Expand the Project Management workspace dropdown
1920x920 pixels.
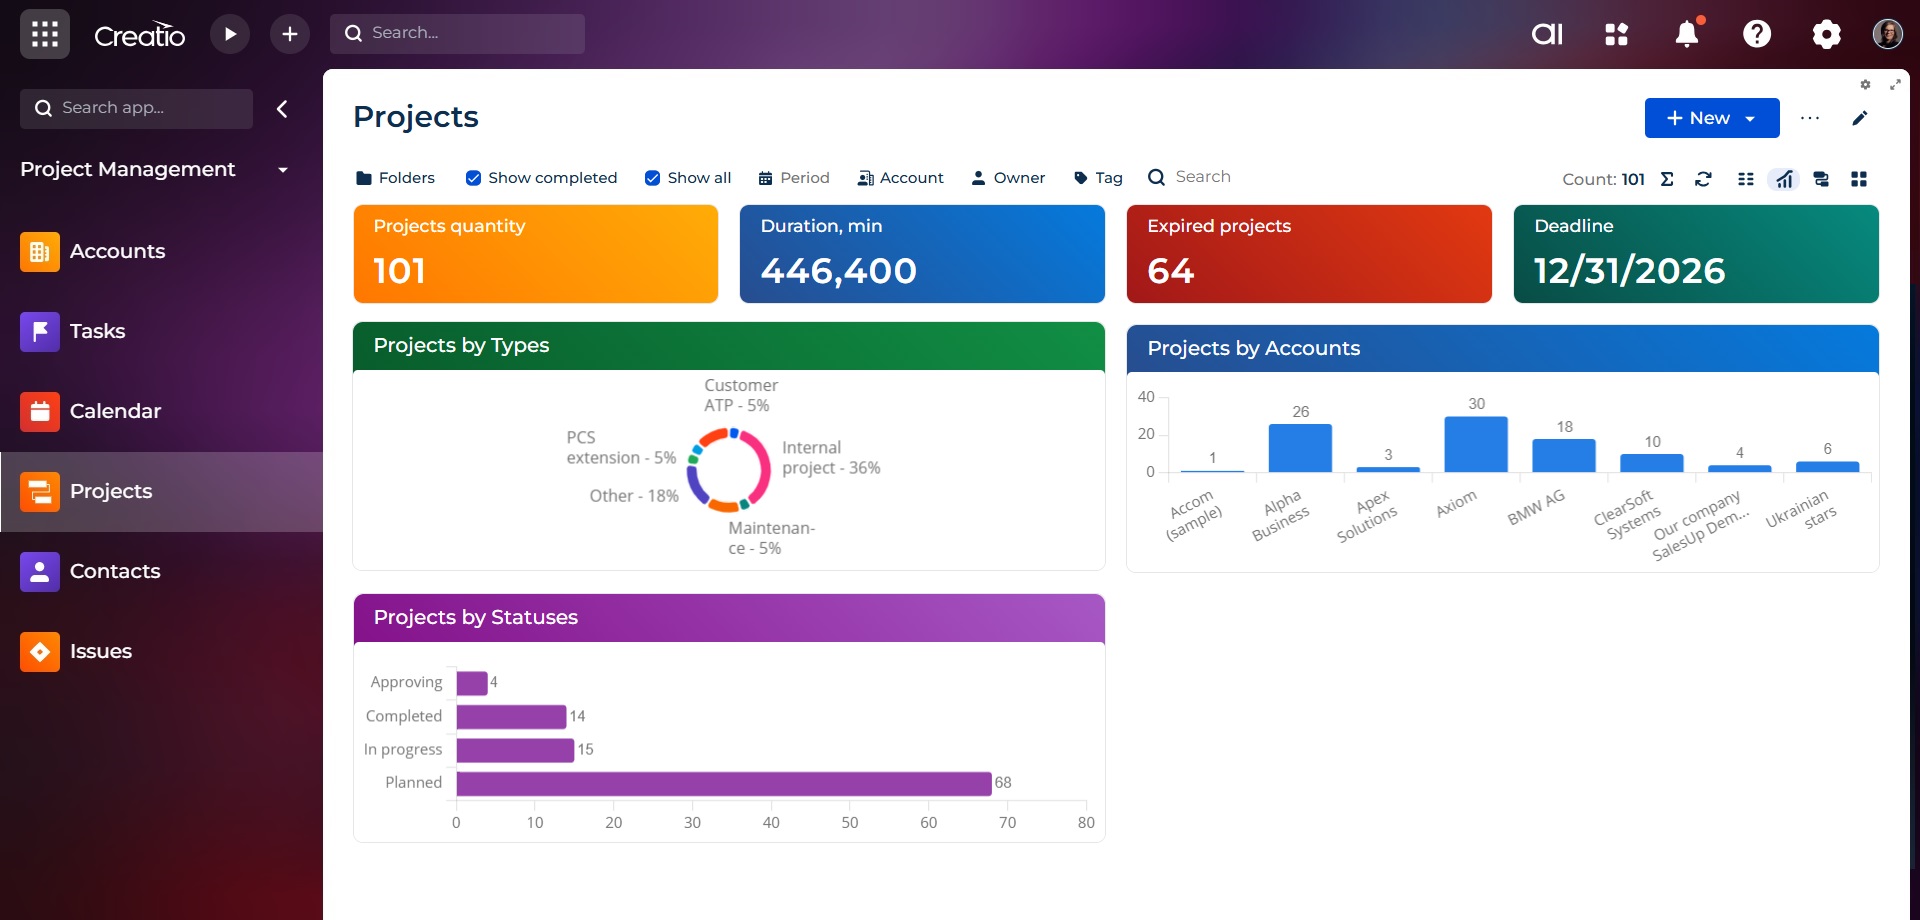[283, 170]
